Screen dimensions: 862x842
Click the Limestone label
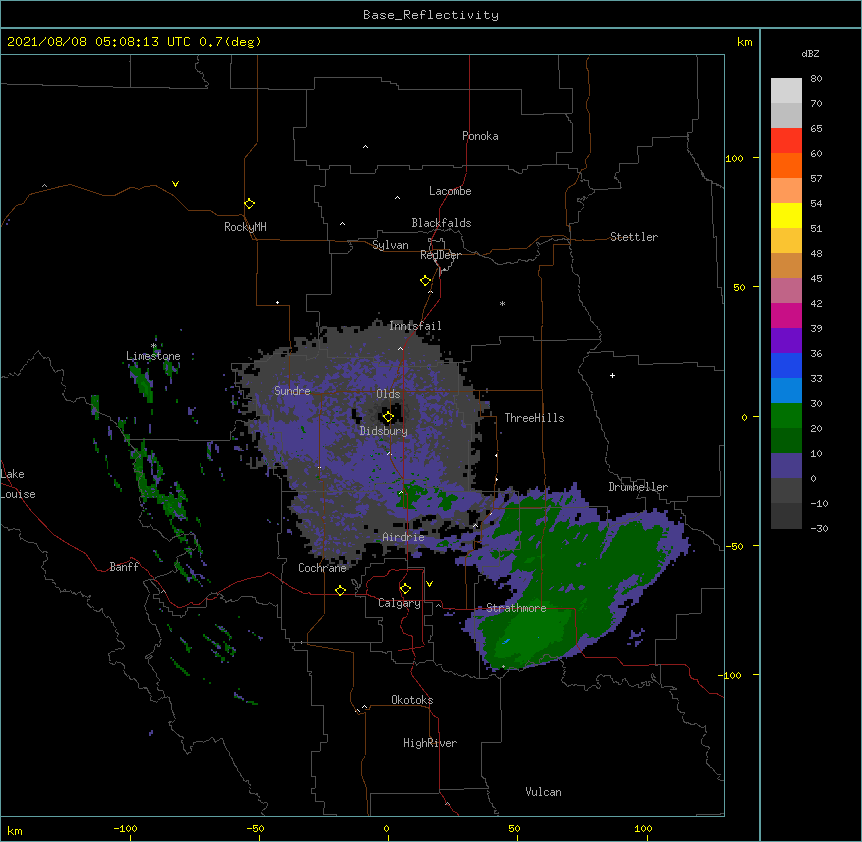[153, 356]
